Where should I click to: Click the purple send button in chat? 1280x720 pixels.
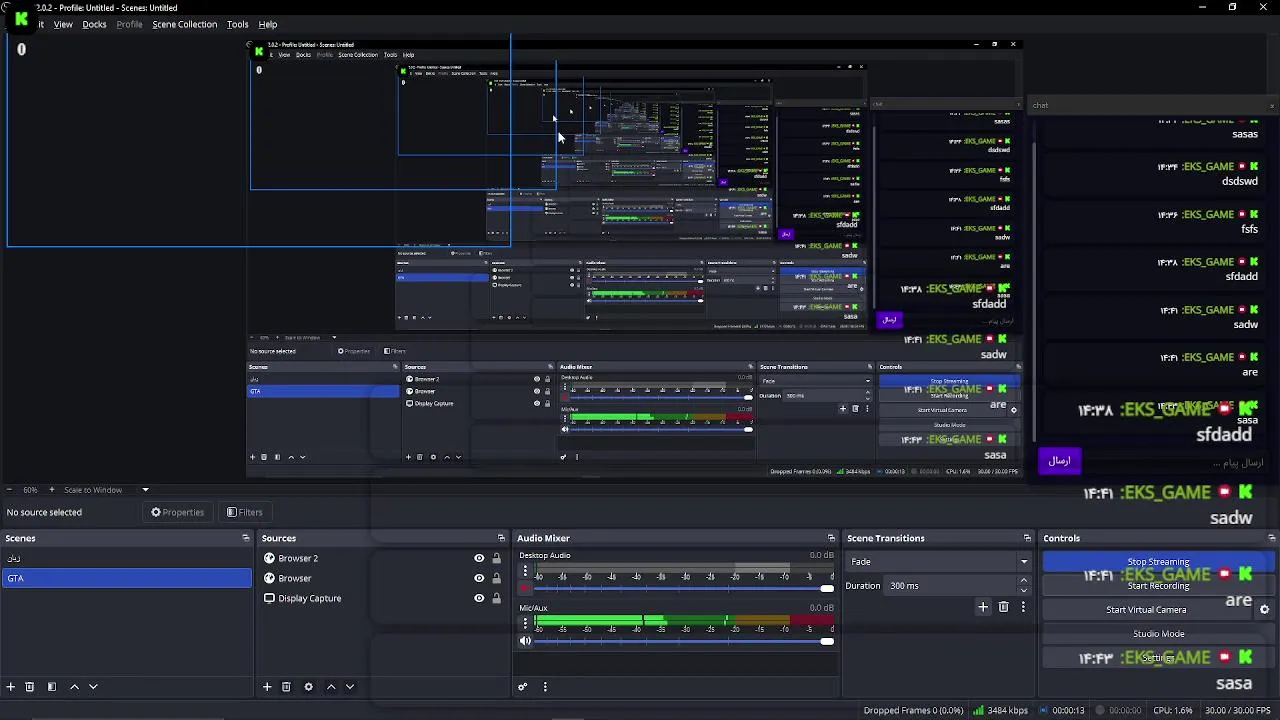tap(1059, 461)
